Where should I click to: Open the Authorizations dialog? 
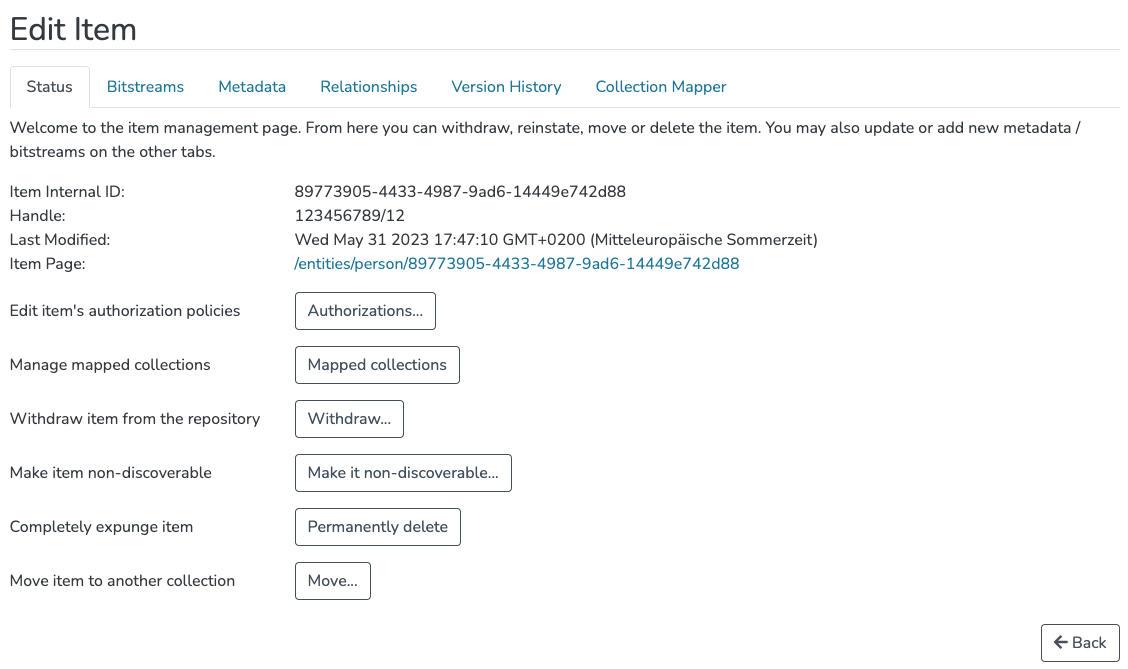[364, 311]
